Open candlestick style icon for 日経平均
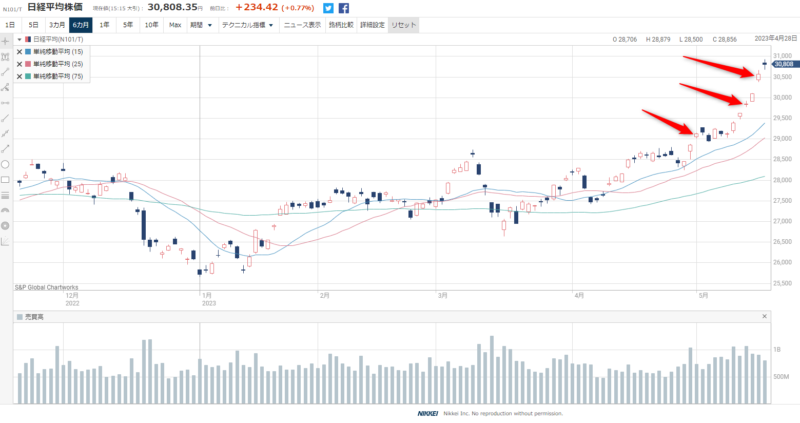Image resolution: width=800 pixels, height=423 pixels. [x=28, y=39]
